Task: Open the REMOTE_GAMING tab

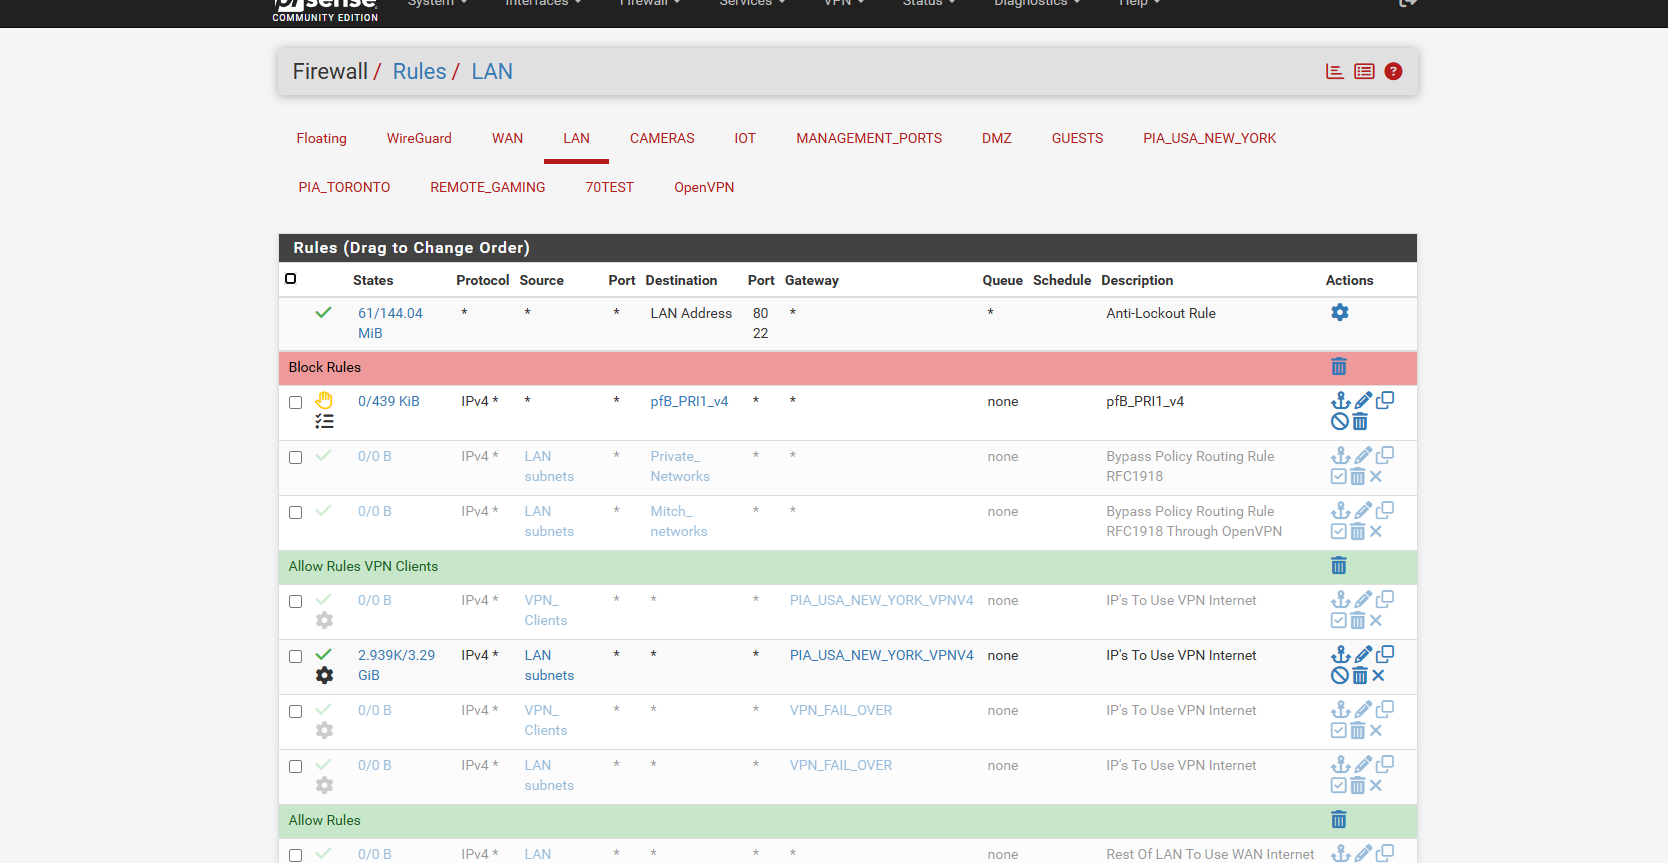Action: click(x=488, y=187)
